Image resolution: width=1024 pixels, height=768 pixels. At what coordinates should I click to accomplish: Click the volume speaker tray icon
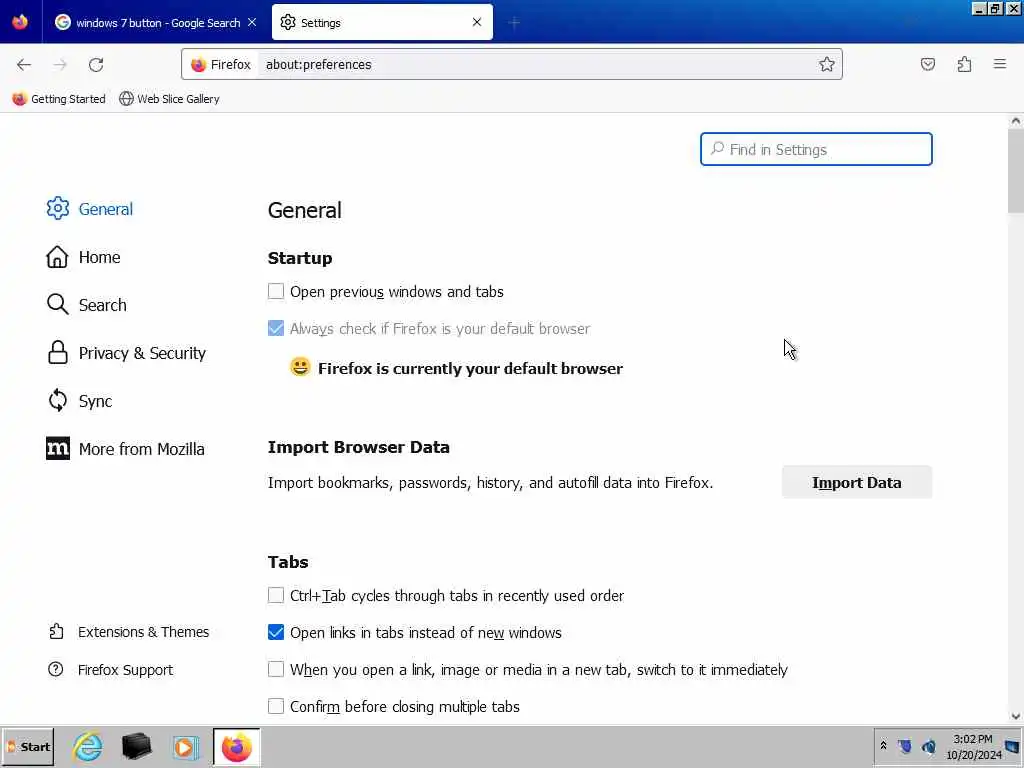(928, 746)
